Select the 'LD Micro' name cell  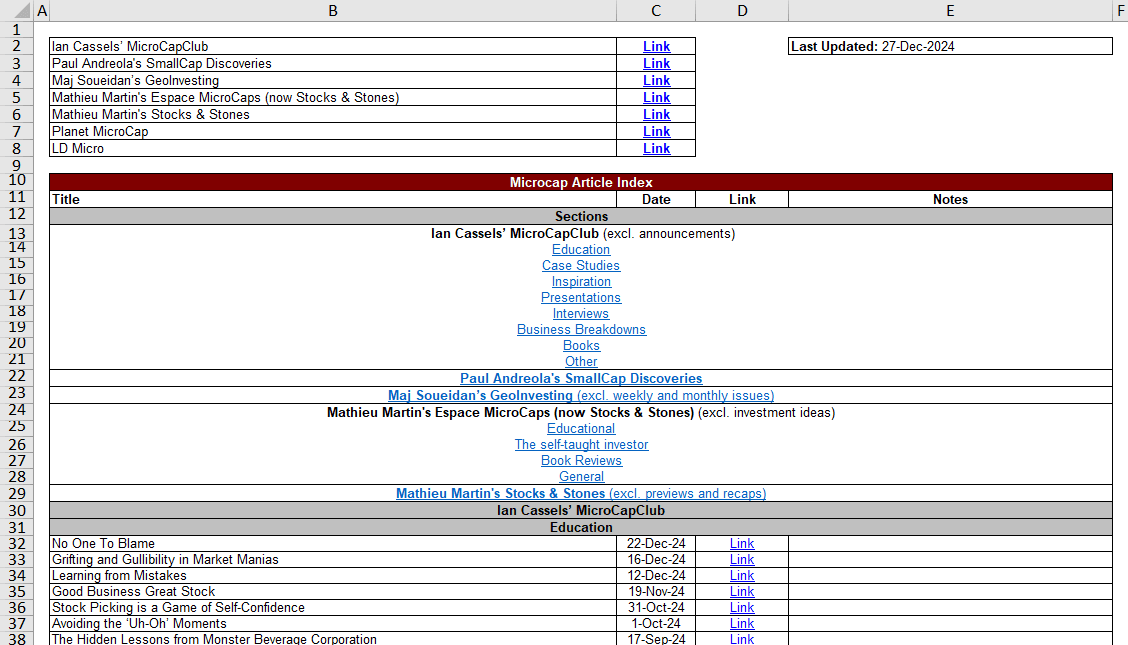click(333, 149)
